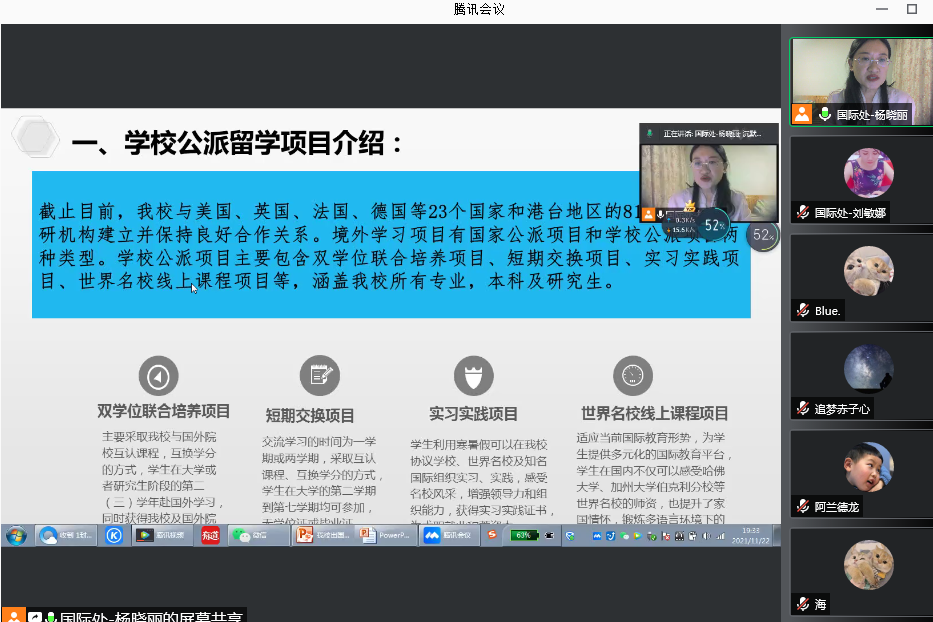Click the 短期交换项目 notepad icon
This screenshot has width=933, height=622.
pos(319,375)
